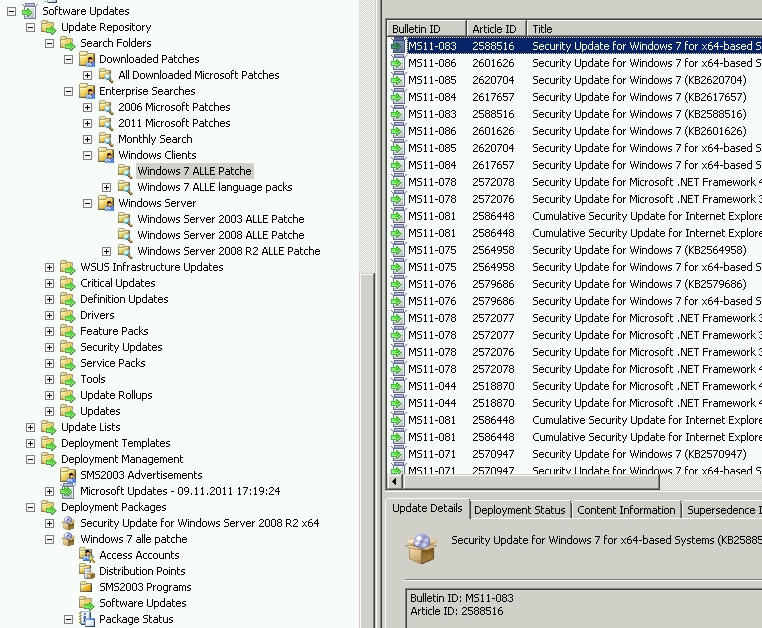Click the Windows 7 alle patche package icon
Image resolution: width=762 pixels, height=628 pixels.
click(69, 540)
